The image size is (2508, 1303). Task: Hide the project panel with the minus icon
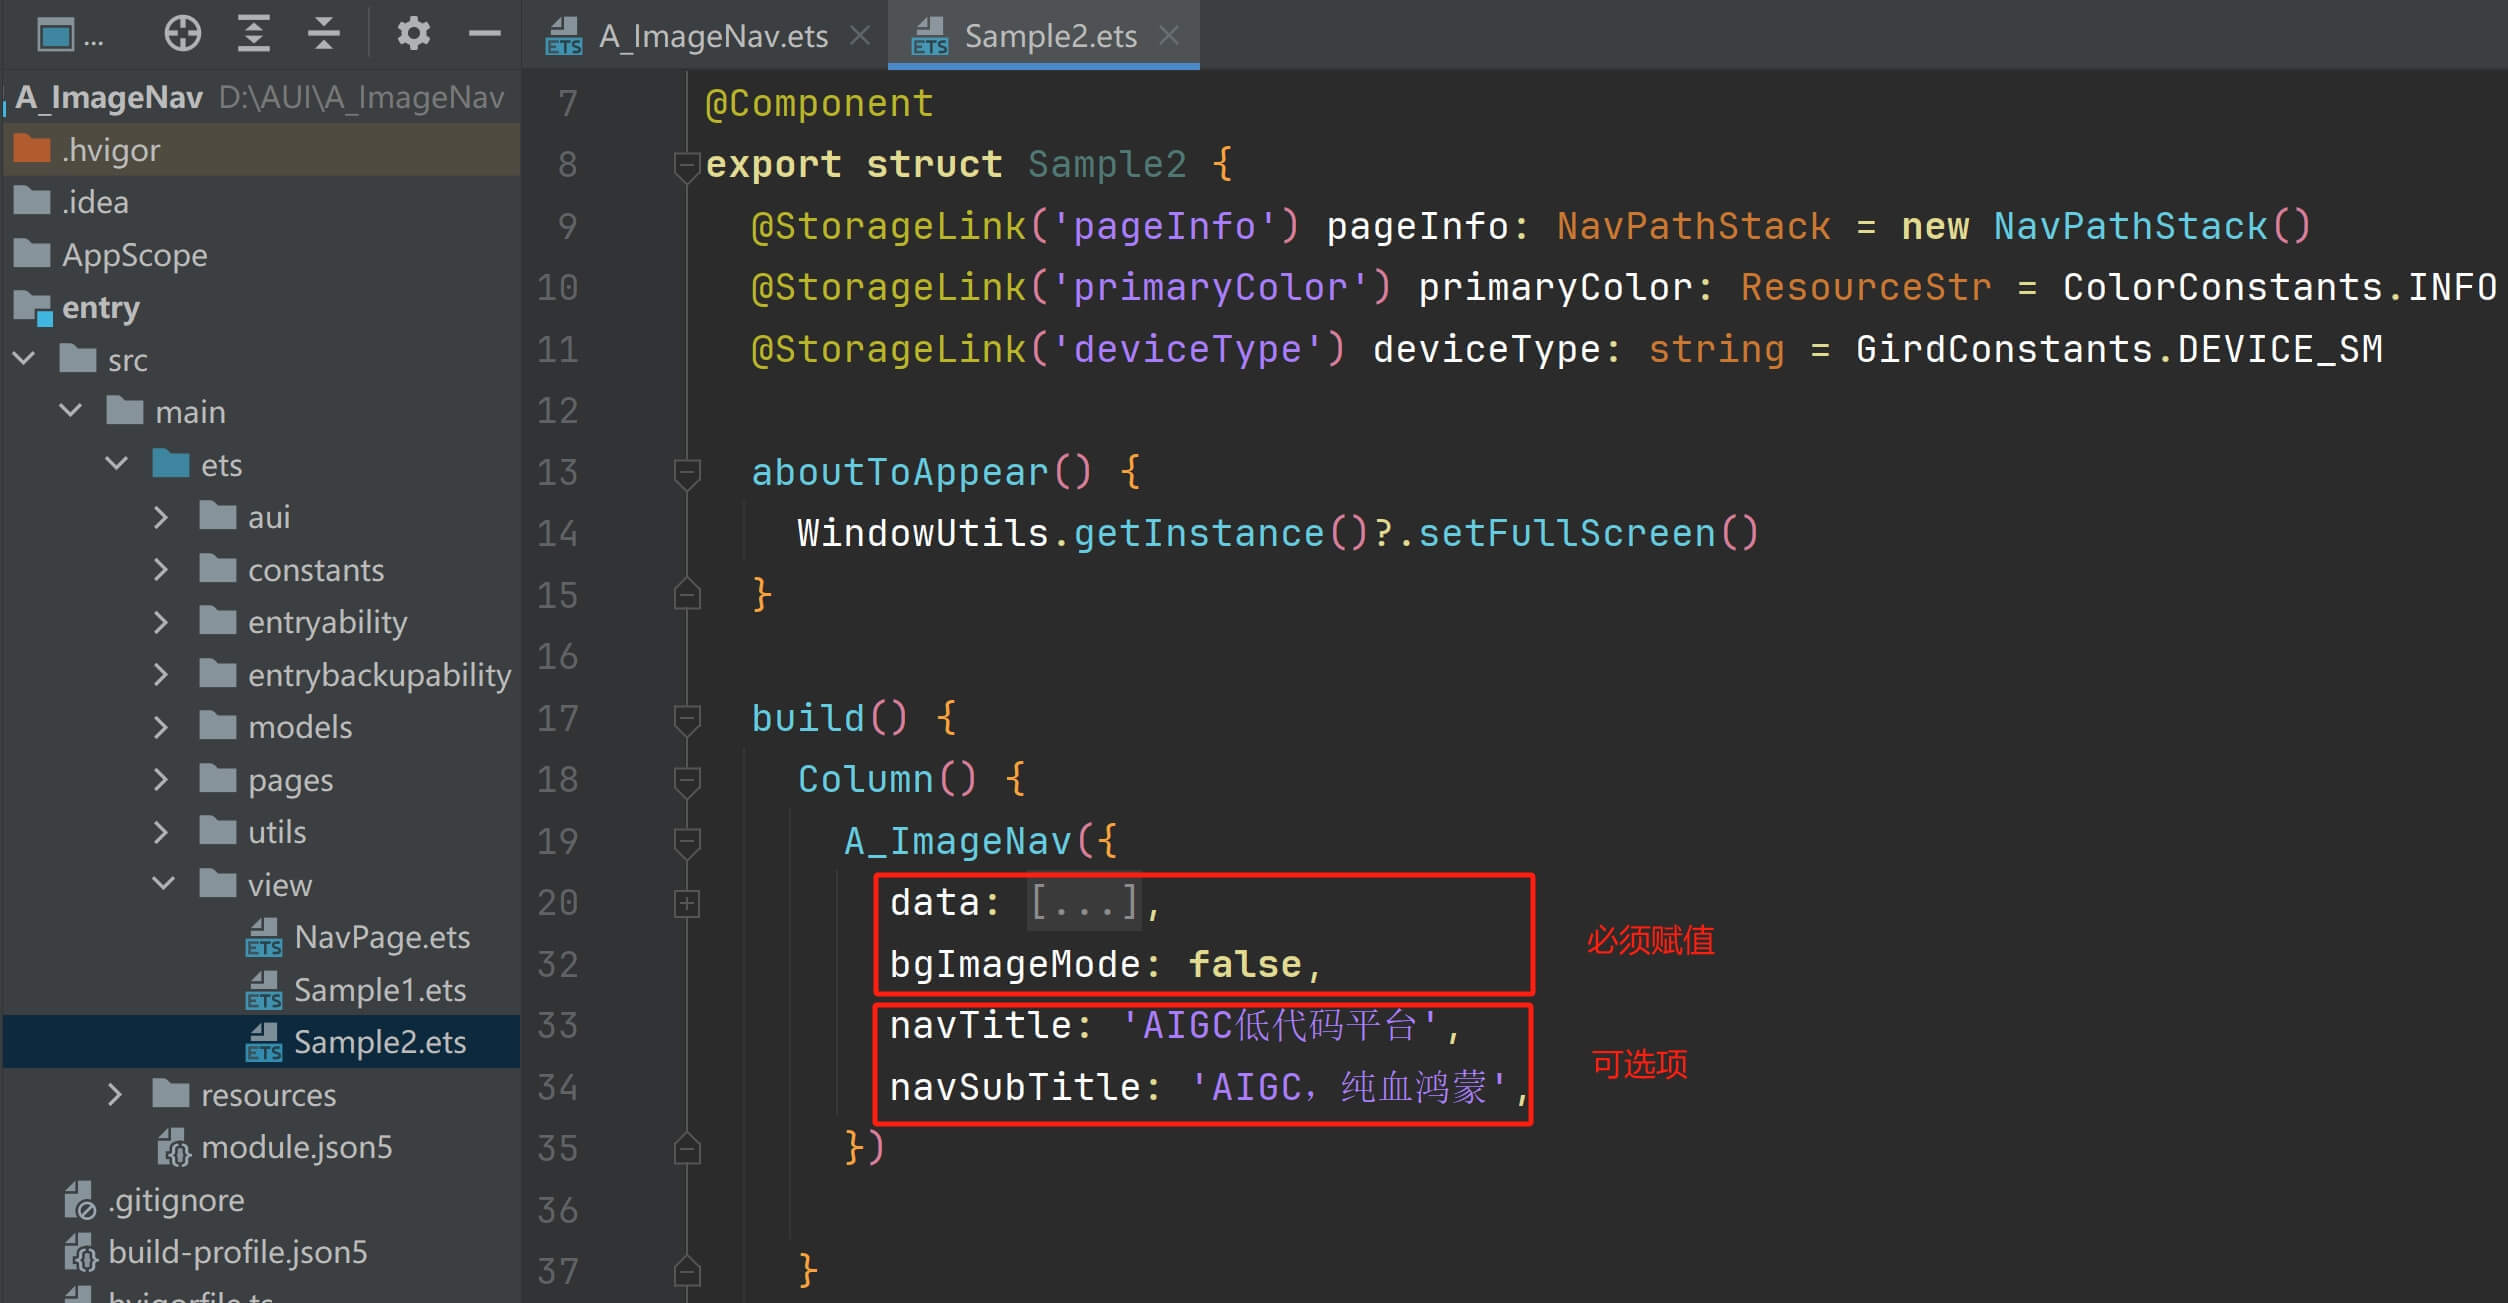tap(484, 34)
